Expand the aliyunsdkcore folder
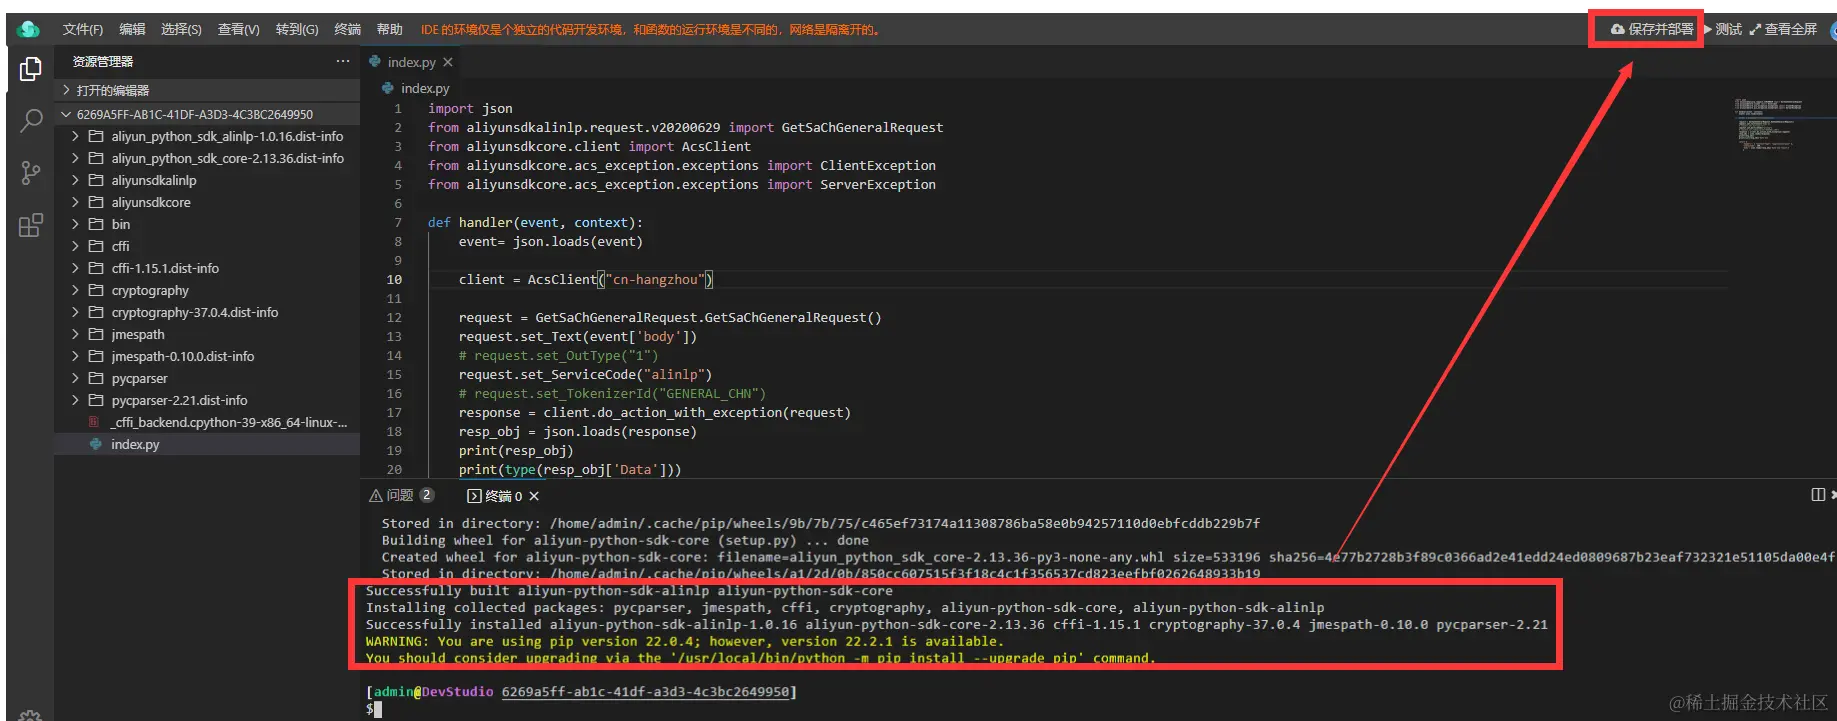This screenshot has width=1837, height=721. pos(207,202)
